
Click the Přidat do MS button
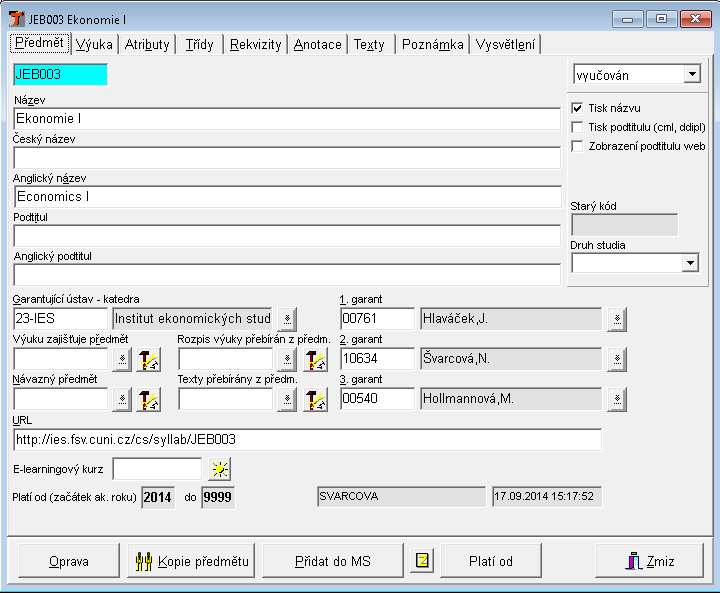(333, 561)
